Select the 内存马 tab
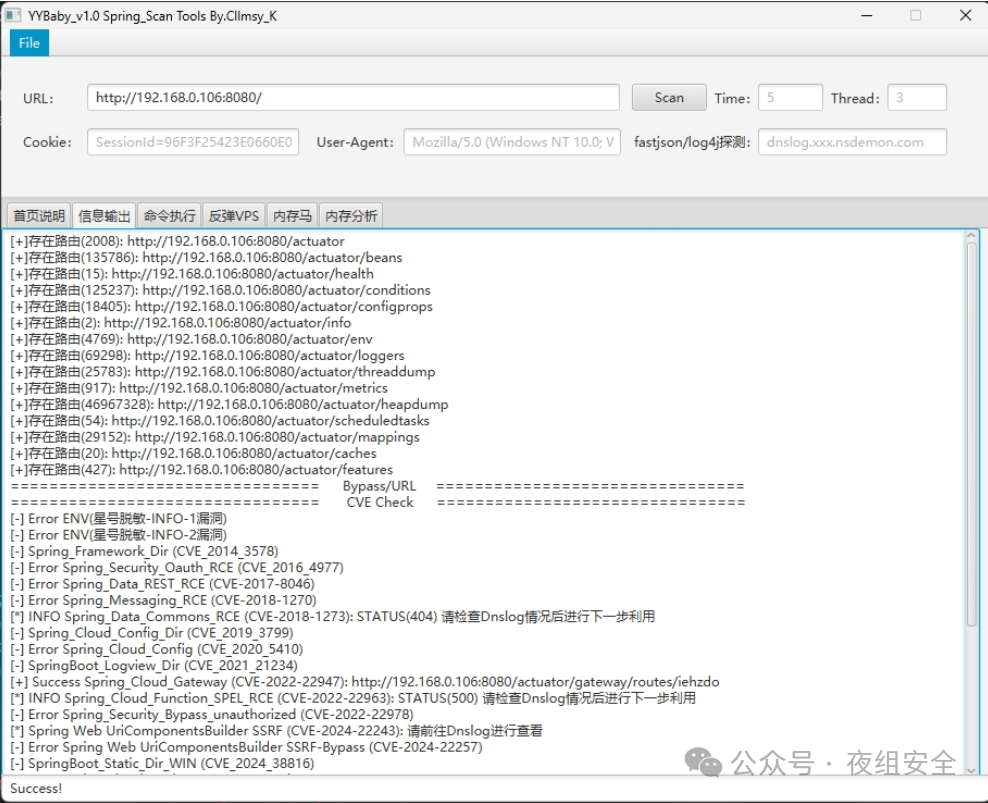Screen dimensions: 988x803 pyautogui.click(x=292, y=216)
